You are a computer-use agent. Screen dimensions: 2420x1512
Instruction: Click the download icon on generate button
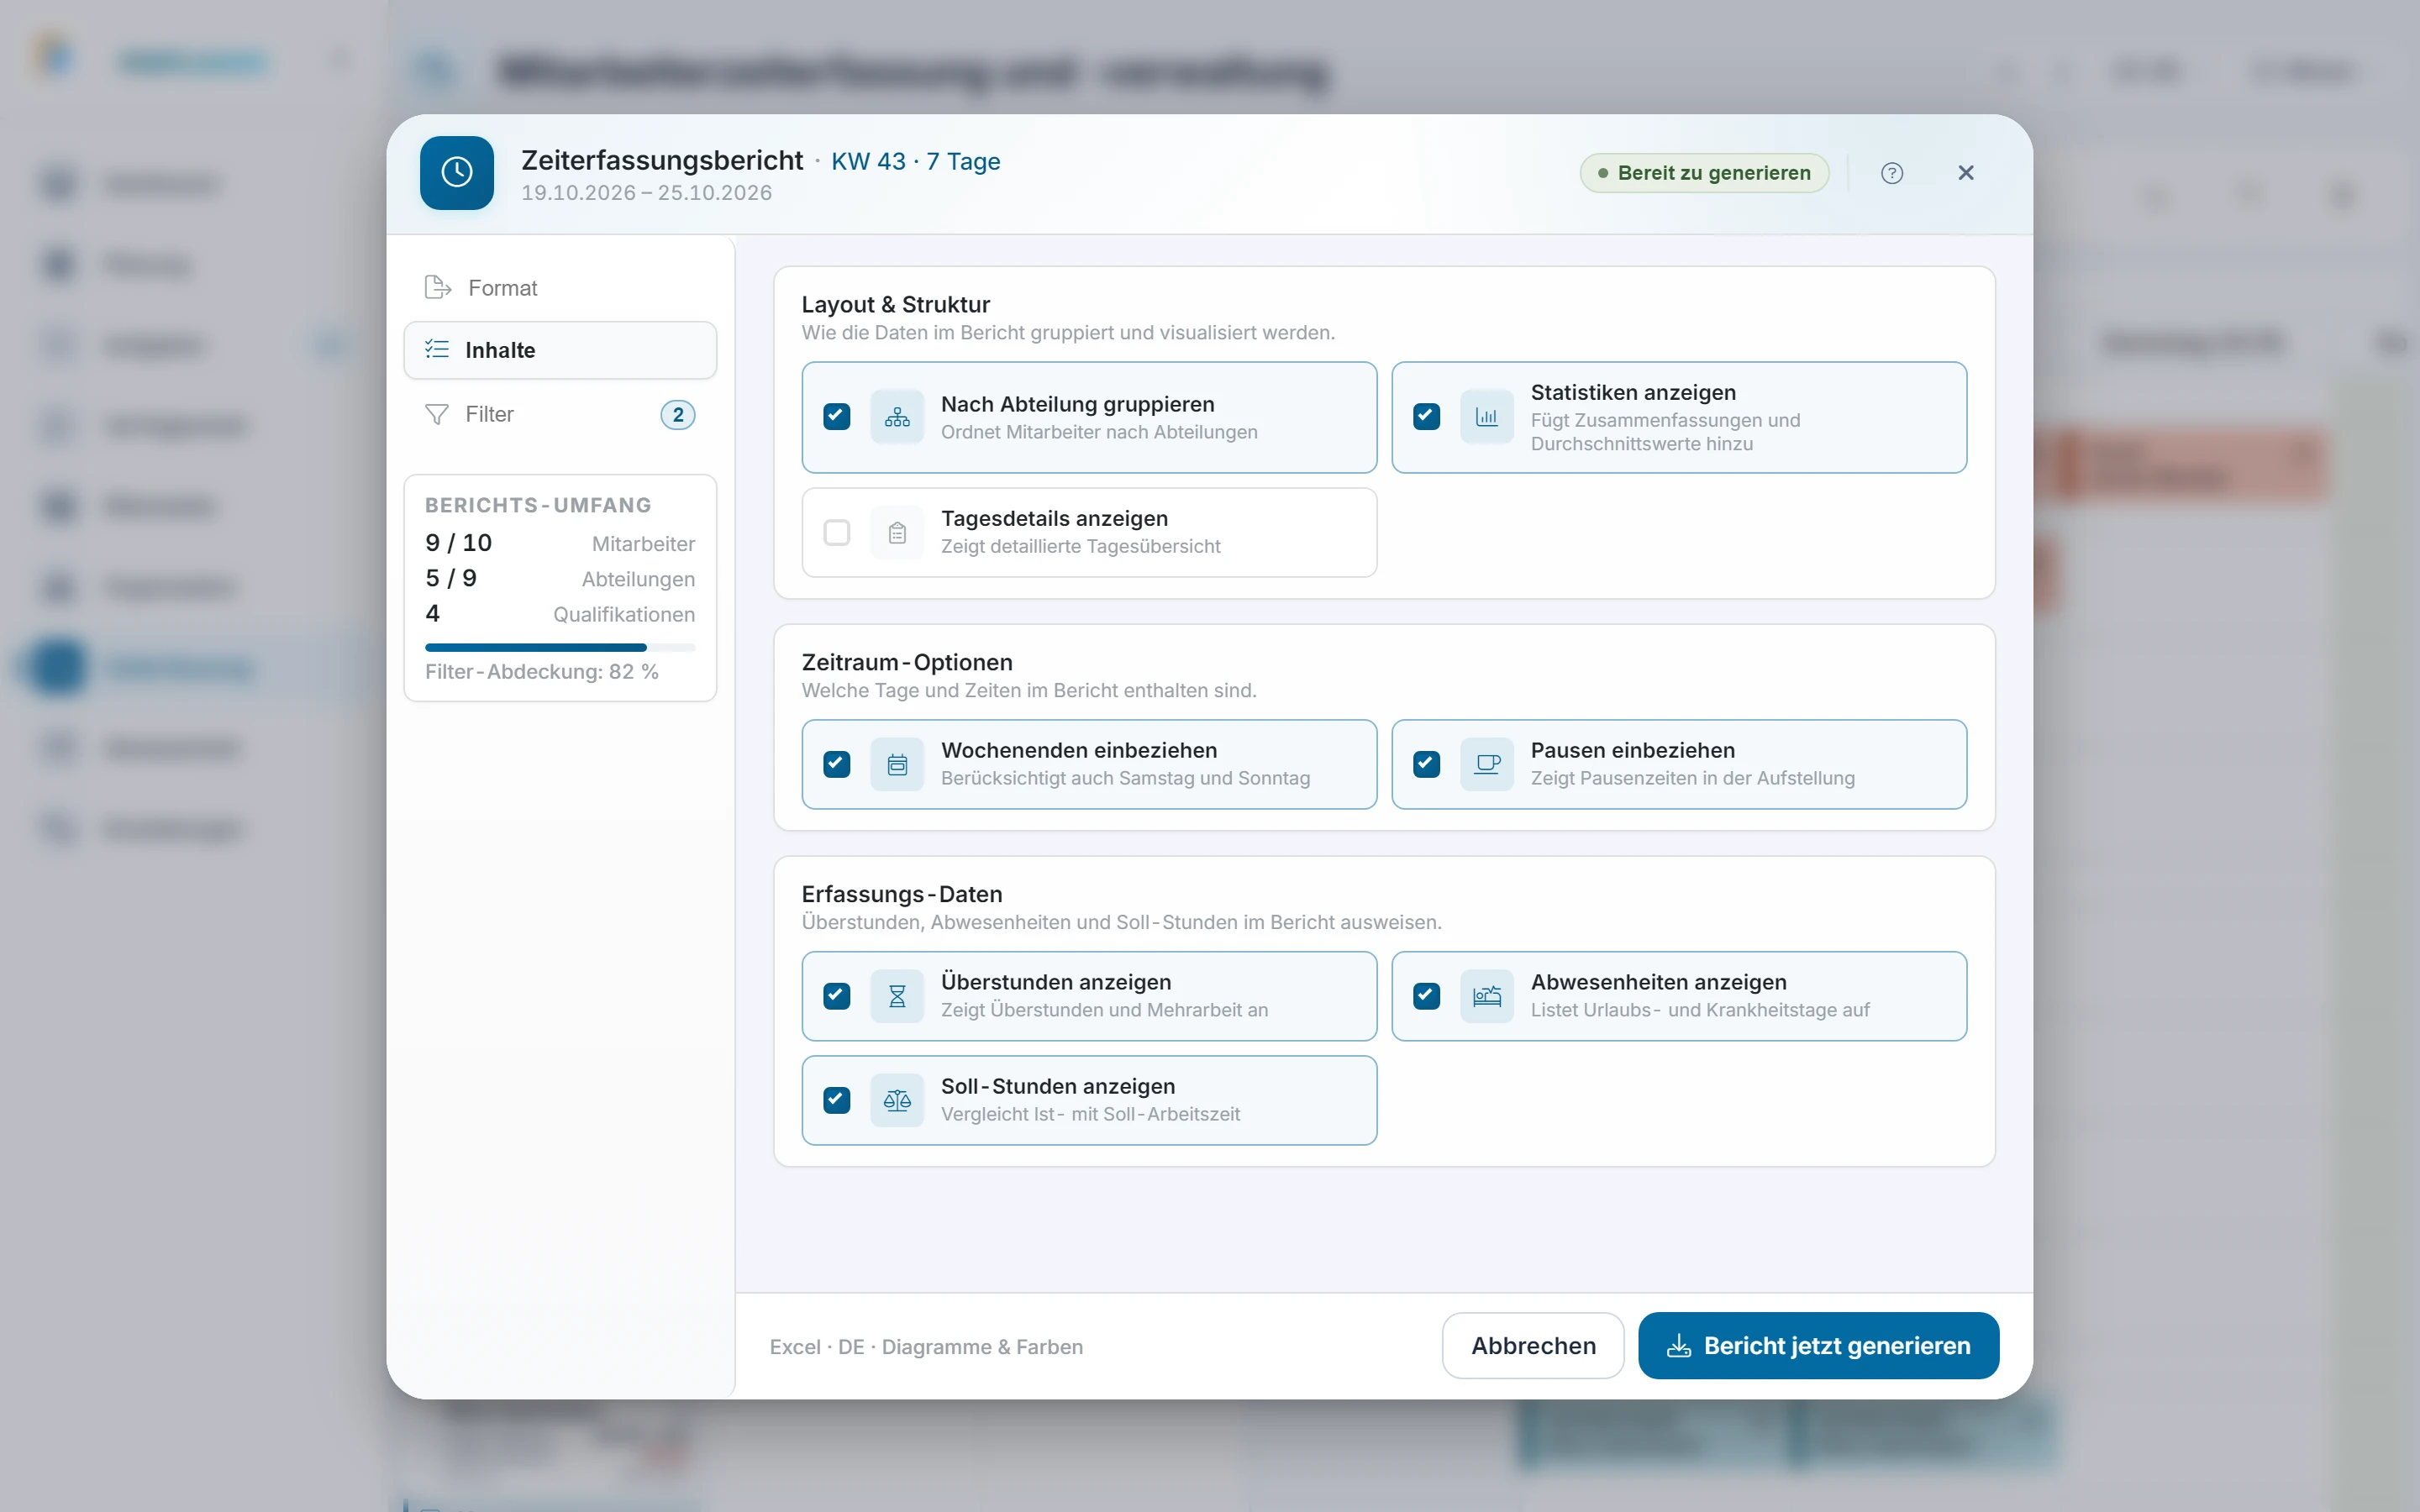[x=1678, y=1346]
